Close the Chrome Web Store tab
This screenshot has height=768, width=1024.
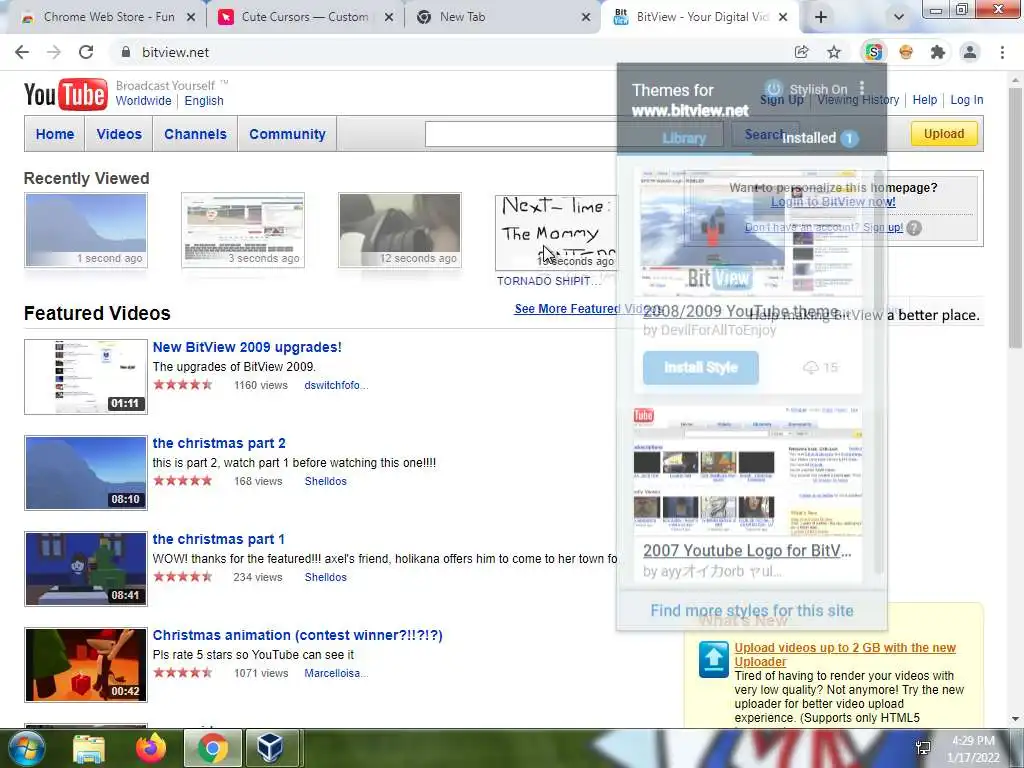coord(191,17)
